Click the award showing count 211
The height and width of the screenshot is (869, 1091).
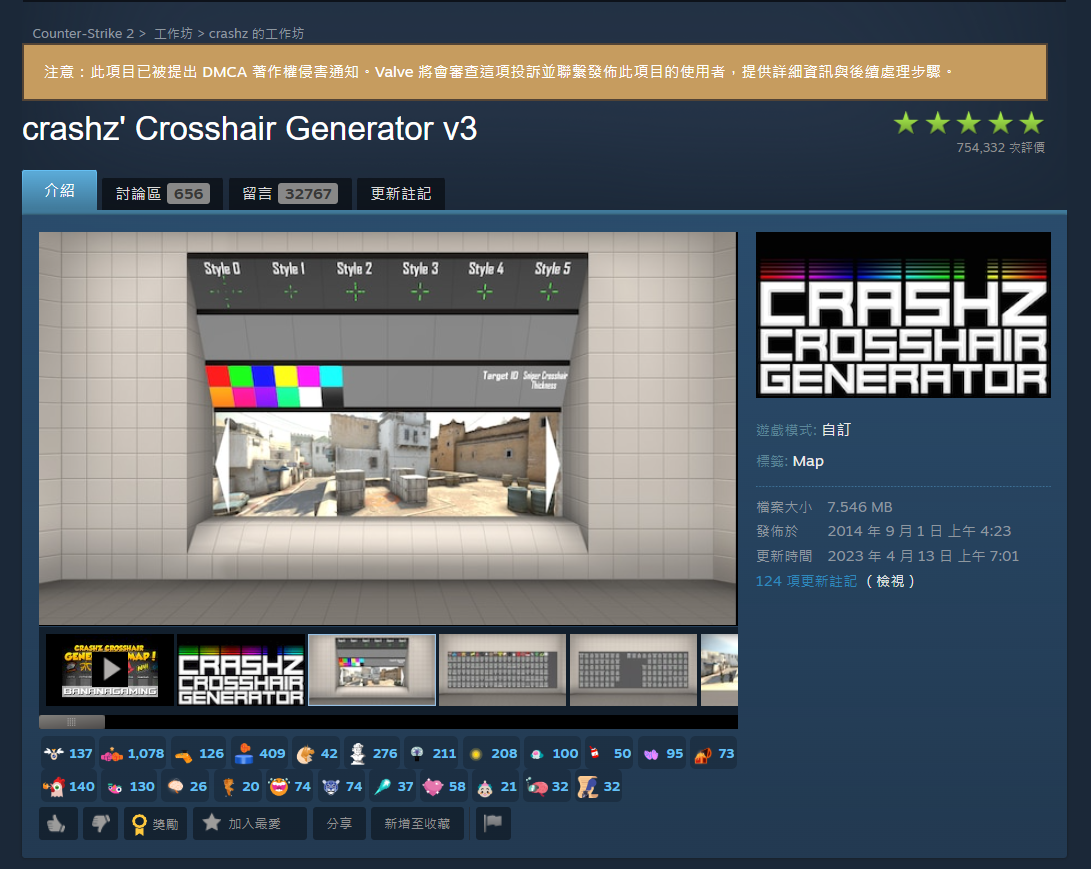click(432, 754)
